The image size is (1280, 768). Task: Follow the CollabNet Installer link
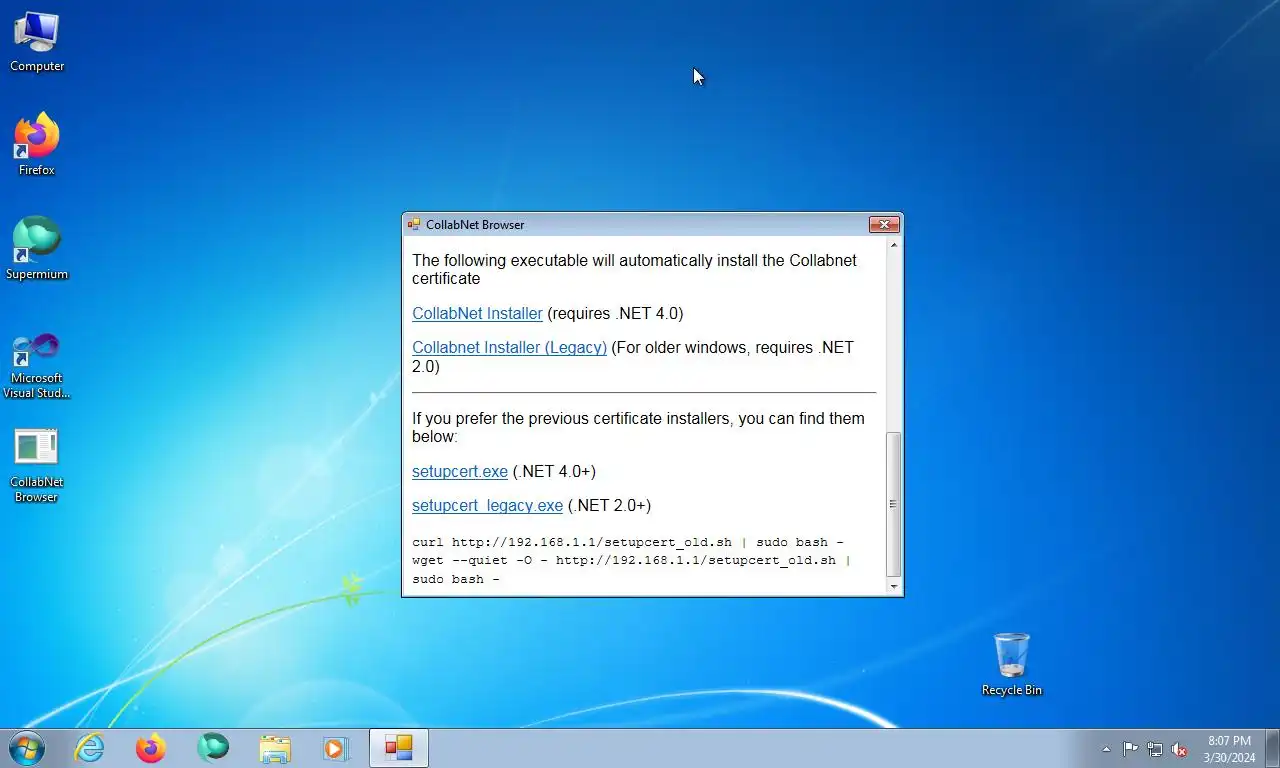coord(477,313)
